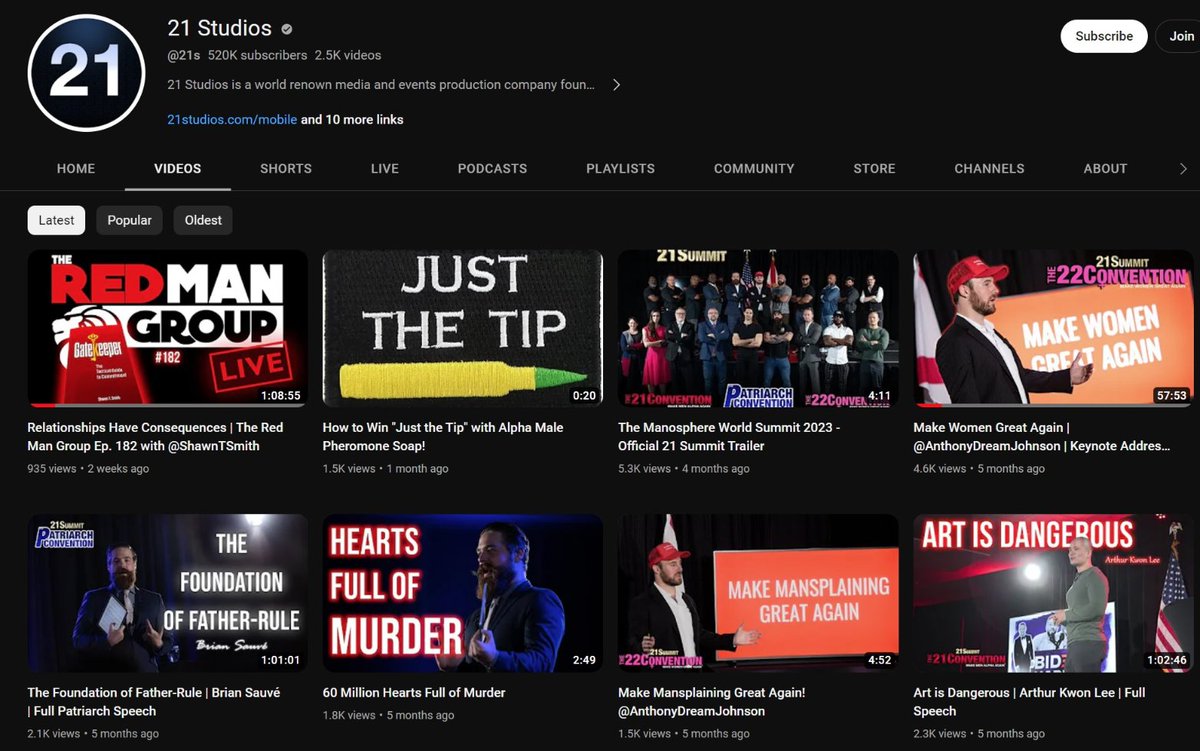Click the 57:53 duration badge
The height and width of the screenshot is (751, 1200).
point(1171,395)
